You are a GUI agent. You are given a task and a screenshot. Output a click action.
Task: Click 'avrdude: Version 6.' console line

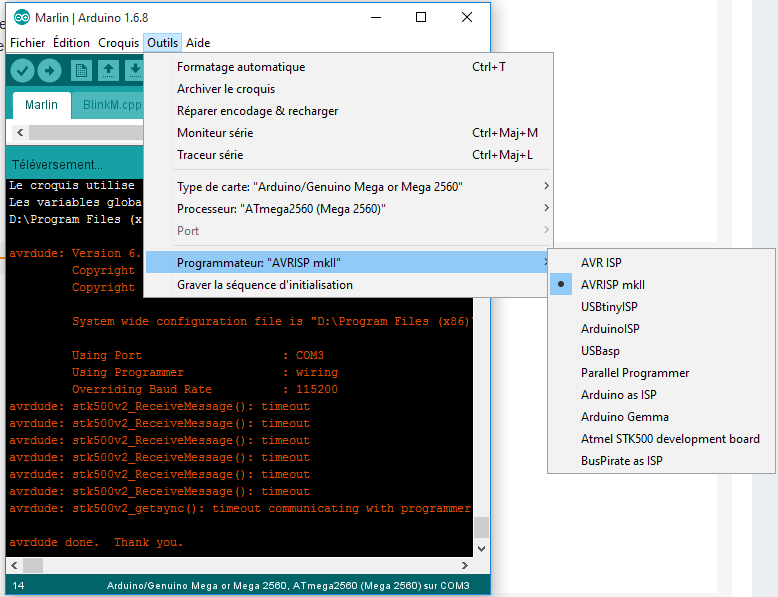75,253
